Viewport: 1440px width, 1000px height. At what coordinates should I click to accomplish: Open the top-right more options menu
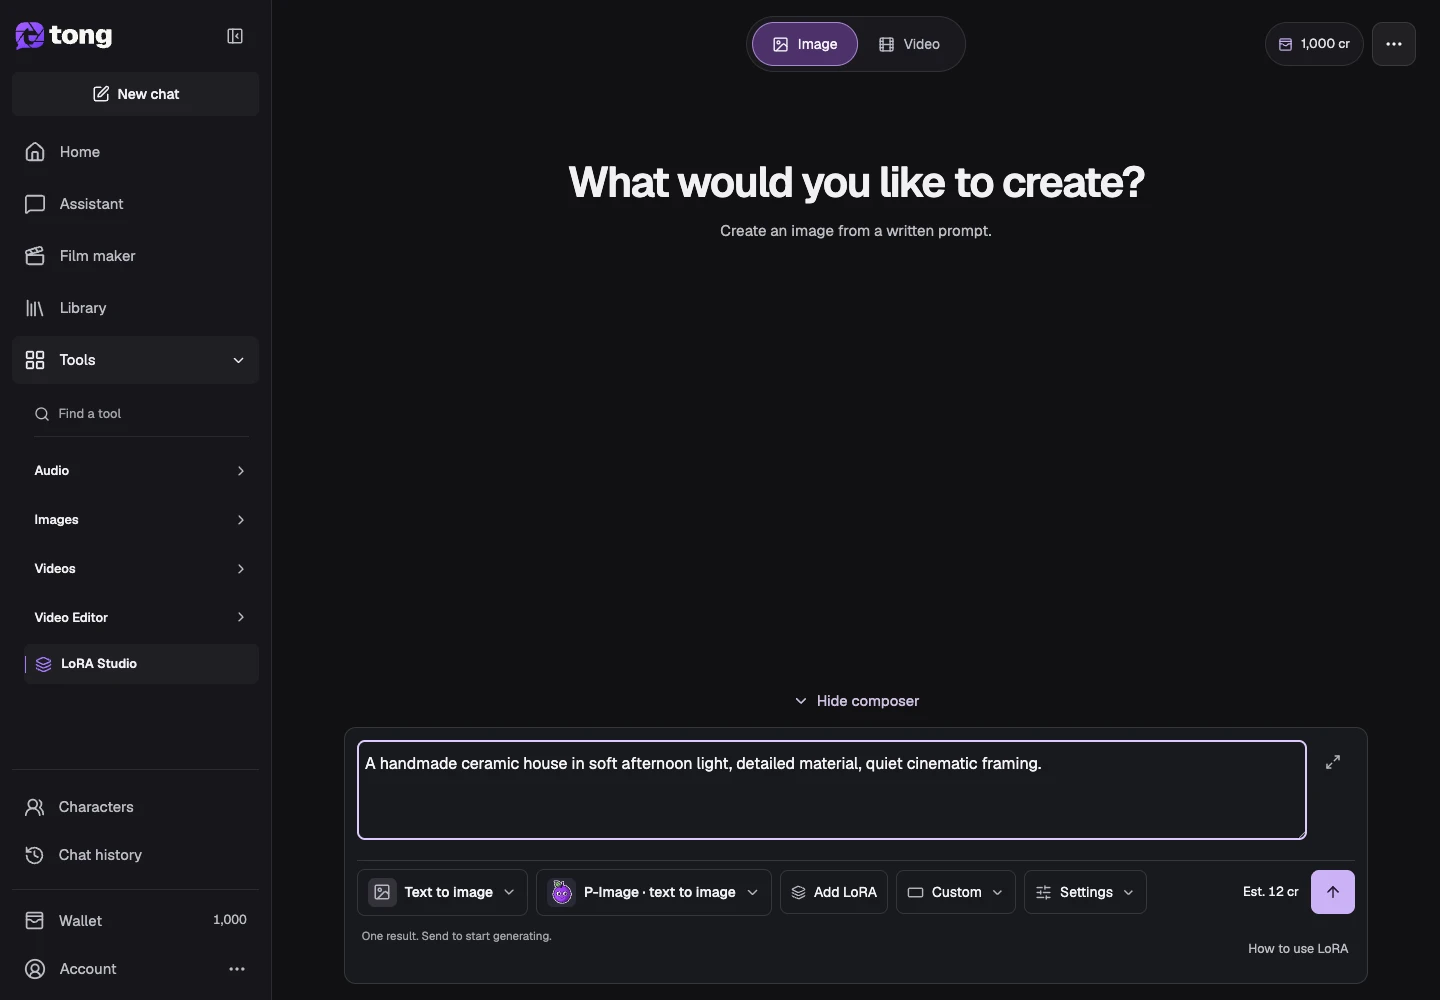click(1394, 44)
